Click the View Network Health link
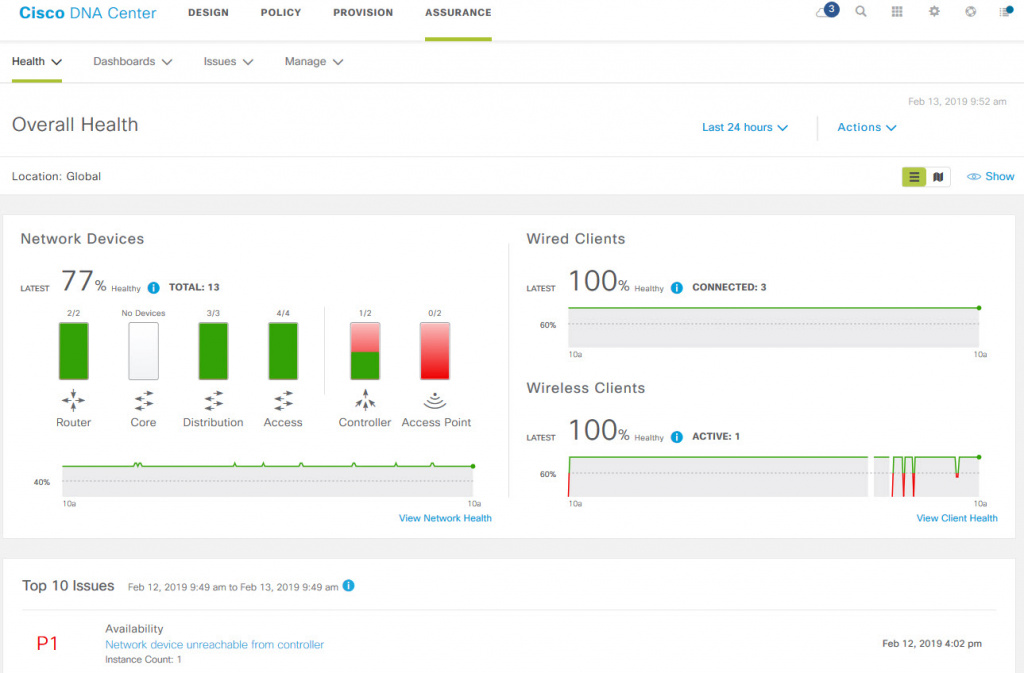The height and width of the screenshot is (673, 1024). [445, 518]
